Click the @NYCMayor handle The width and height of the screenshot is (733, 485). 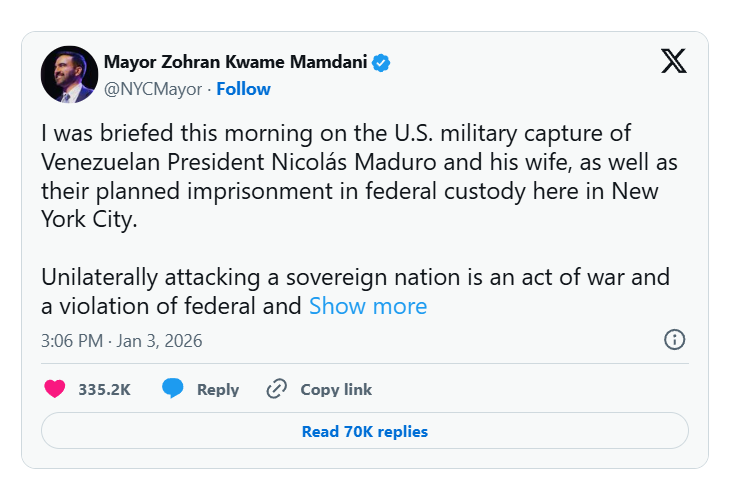(x=152, y=89)
